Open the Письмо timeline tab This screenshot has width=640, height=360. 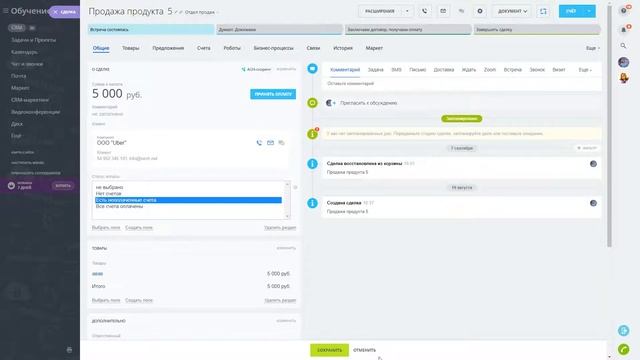[x=418, y=70]
